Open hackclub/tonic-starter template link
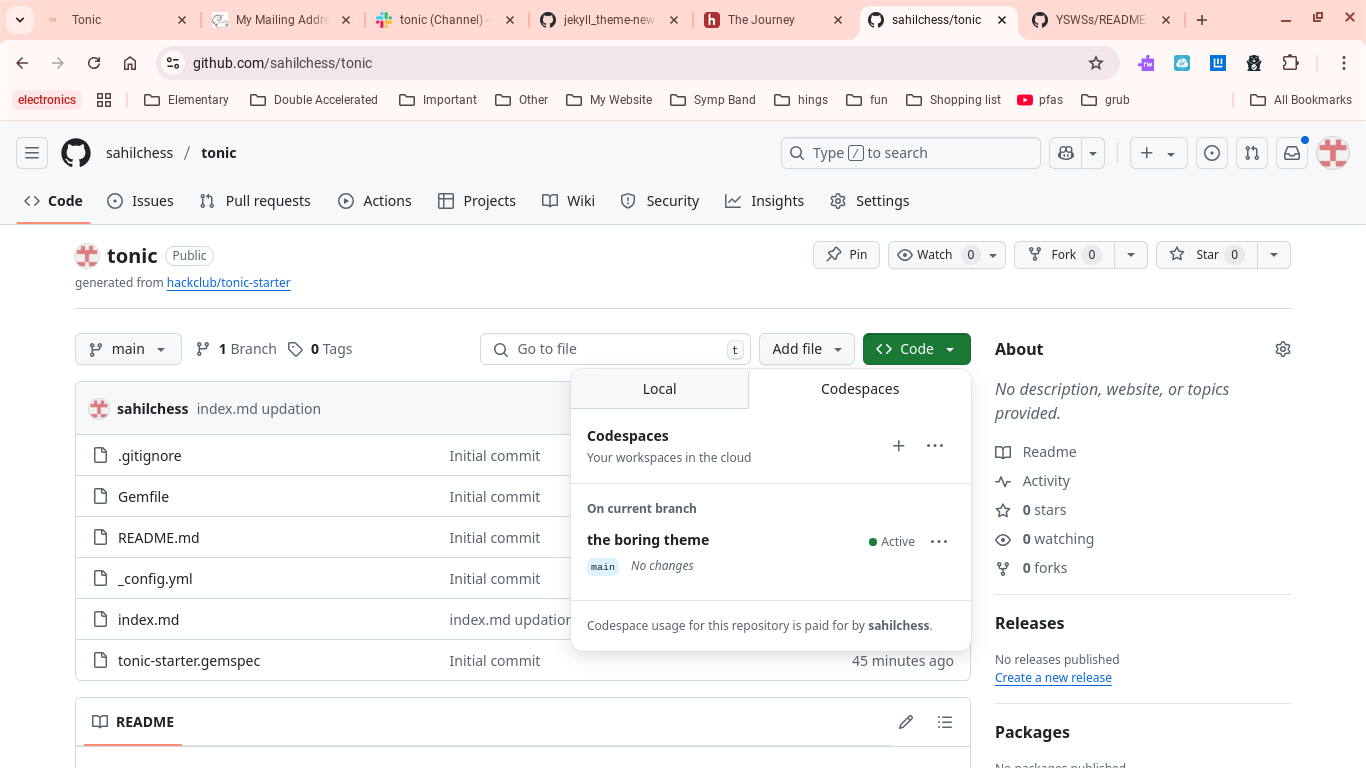 pos(228,283)
